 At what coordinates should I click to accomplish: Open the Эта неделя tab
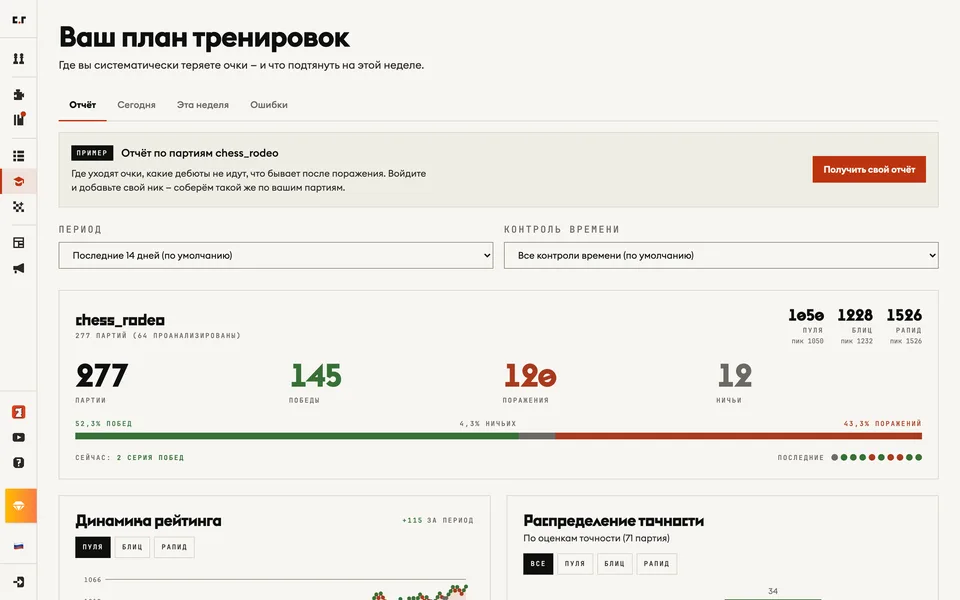[x=203, y=105]
